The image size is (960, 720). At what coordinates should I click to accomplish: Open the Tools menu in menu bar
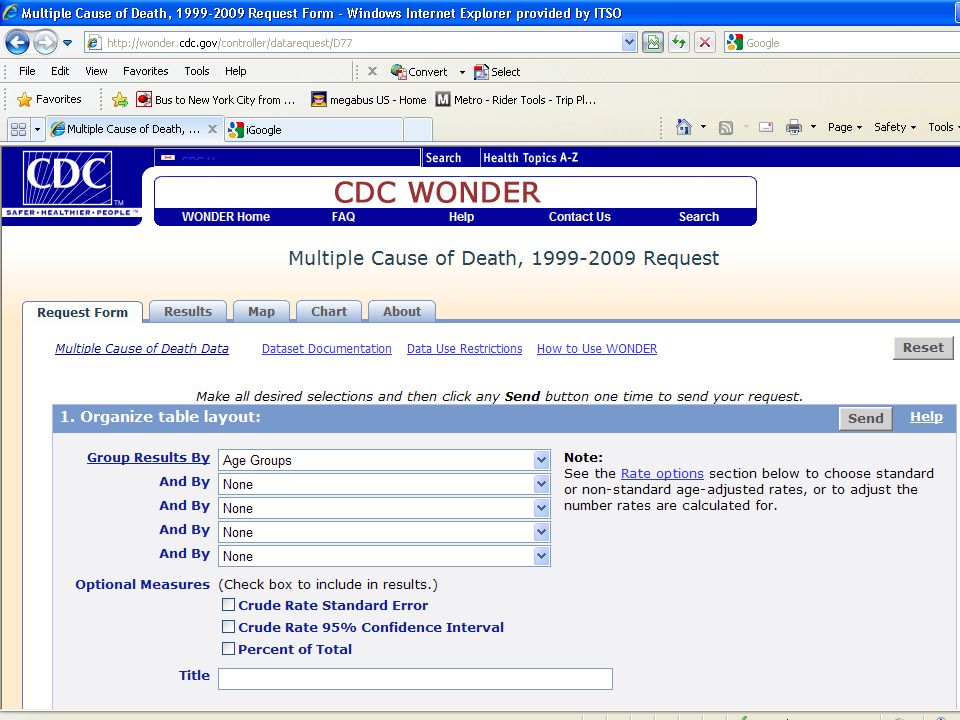[x=197, y=71]
